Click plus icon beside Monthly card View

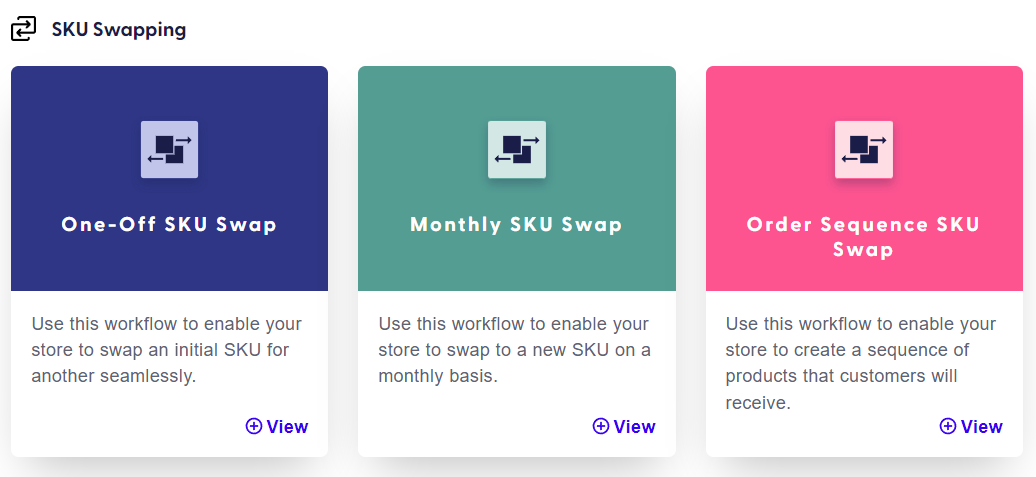pyautogui.click(x=601, y=426)
